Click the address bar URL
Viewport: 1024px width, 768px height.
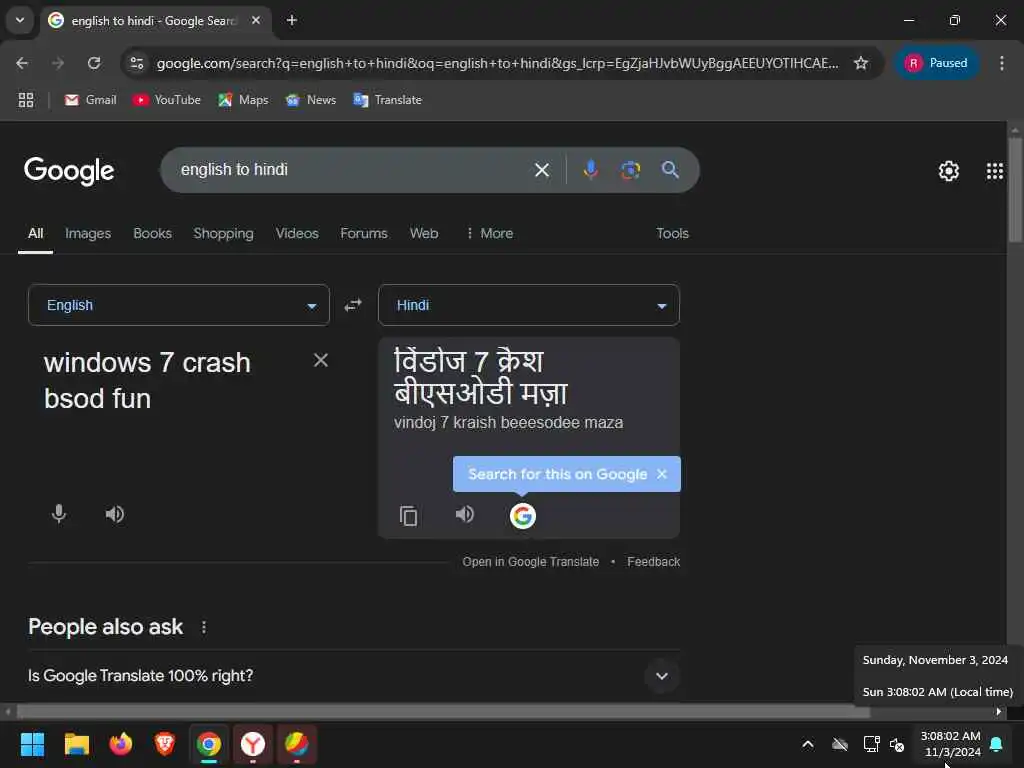coord(498,63)
